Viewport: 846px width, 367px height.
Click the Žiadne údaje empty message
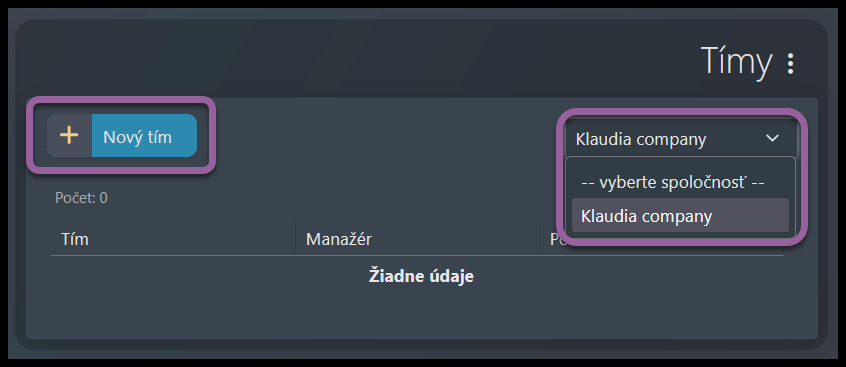[x=421, y=276]
